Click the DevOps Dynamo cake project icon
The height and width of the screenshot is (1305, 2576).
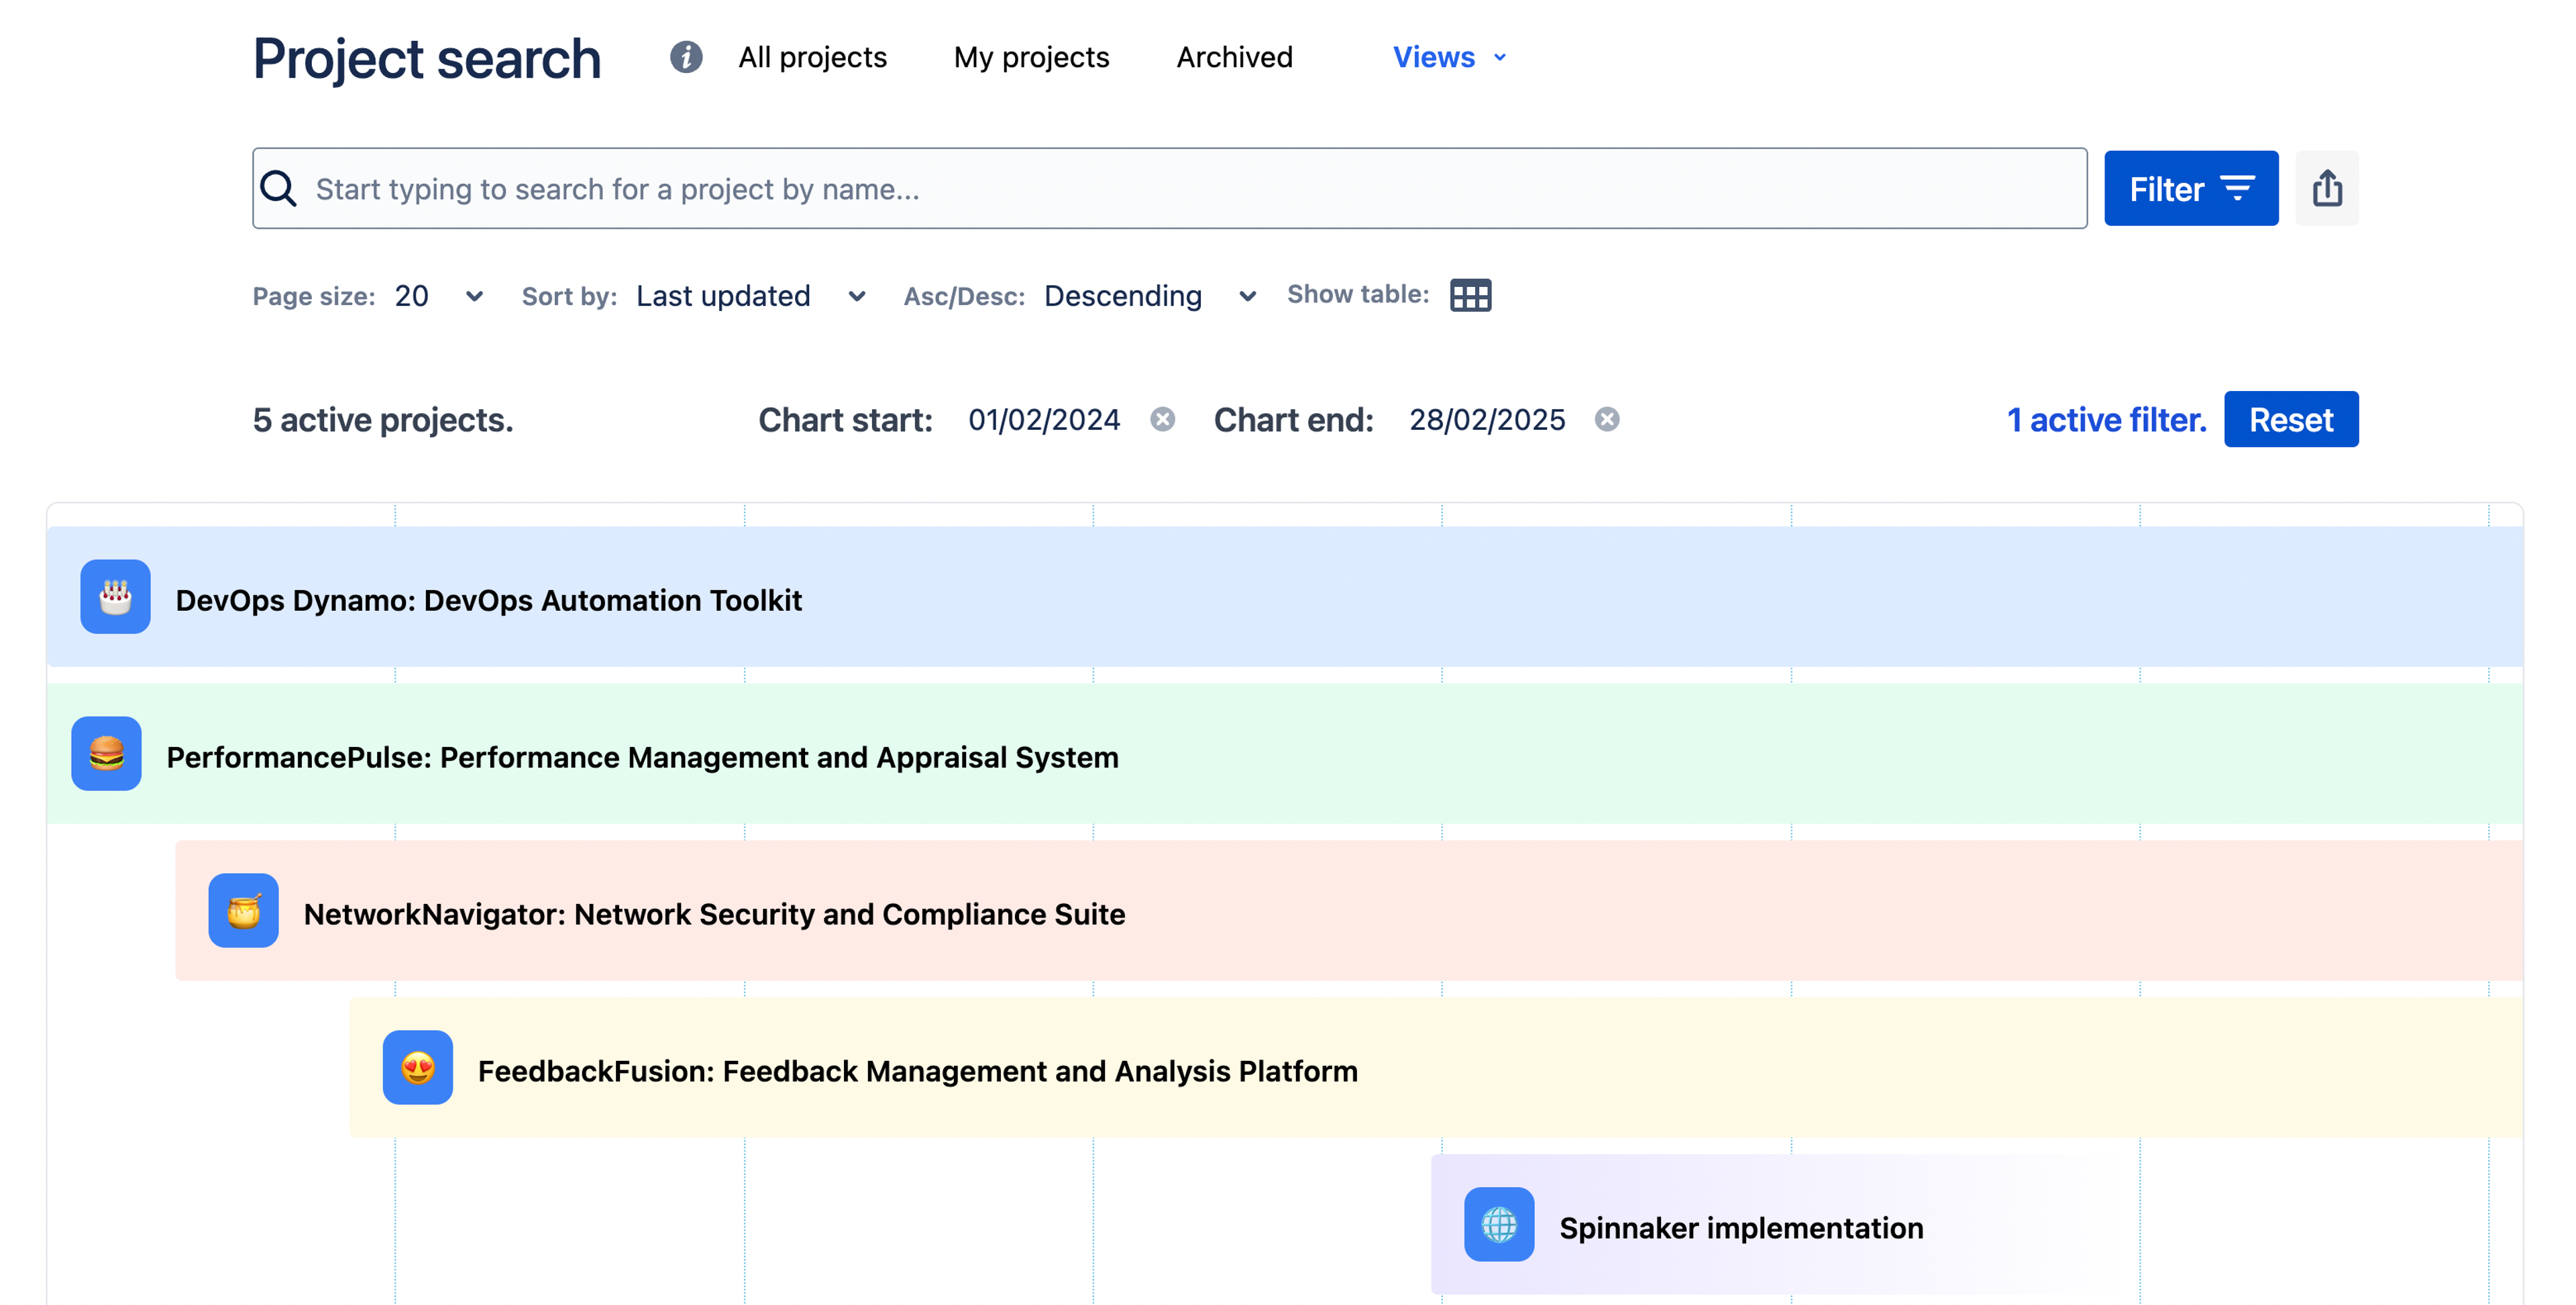[115, 597]
